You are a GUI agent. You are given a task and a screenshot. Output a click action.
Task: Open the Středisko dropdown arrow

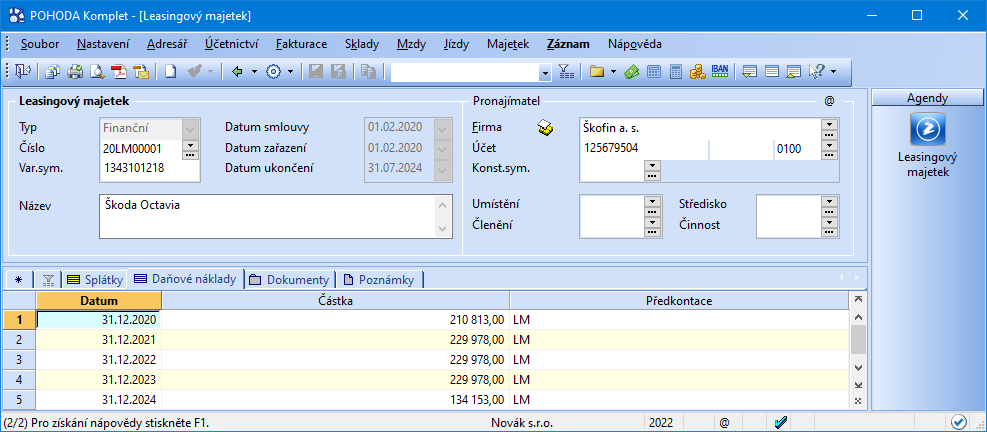[x=830, y=200]
